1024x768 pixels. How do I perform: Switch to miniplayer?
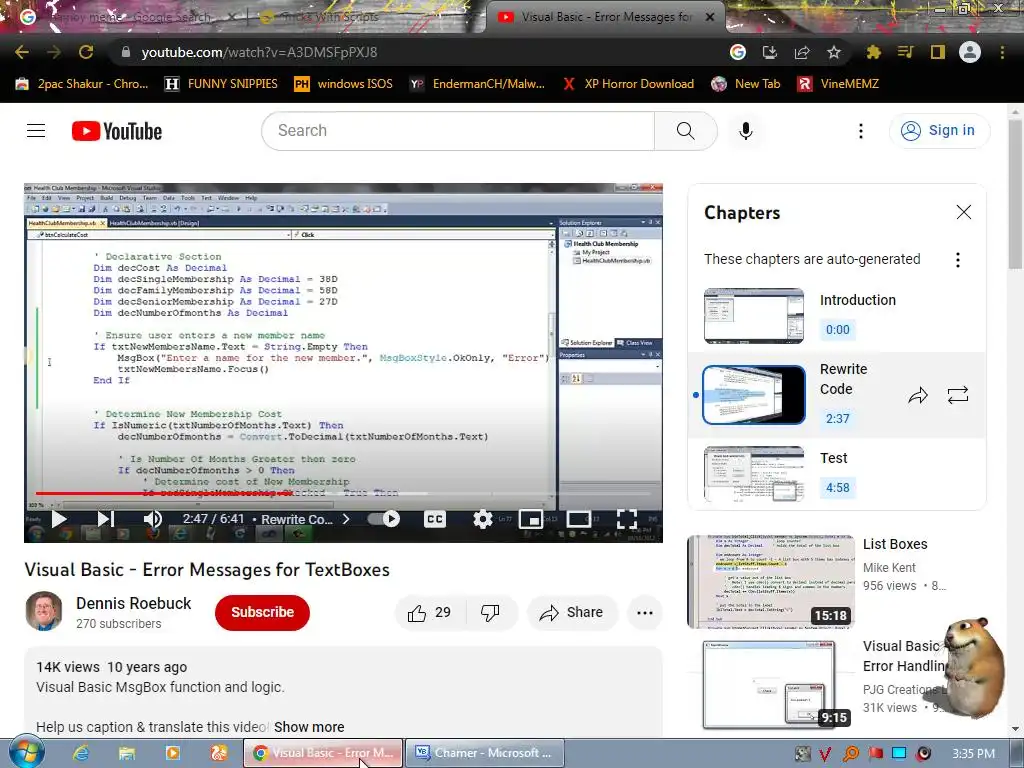coord(530,519)
